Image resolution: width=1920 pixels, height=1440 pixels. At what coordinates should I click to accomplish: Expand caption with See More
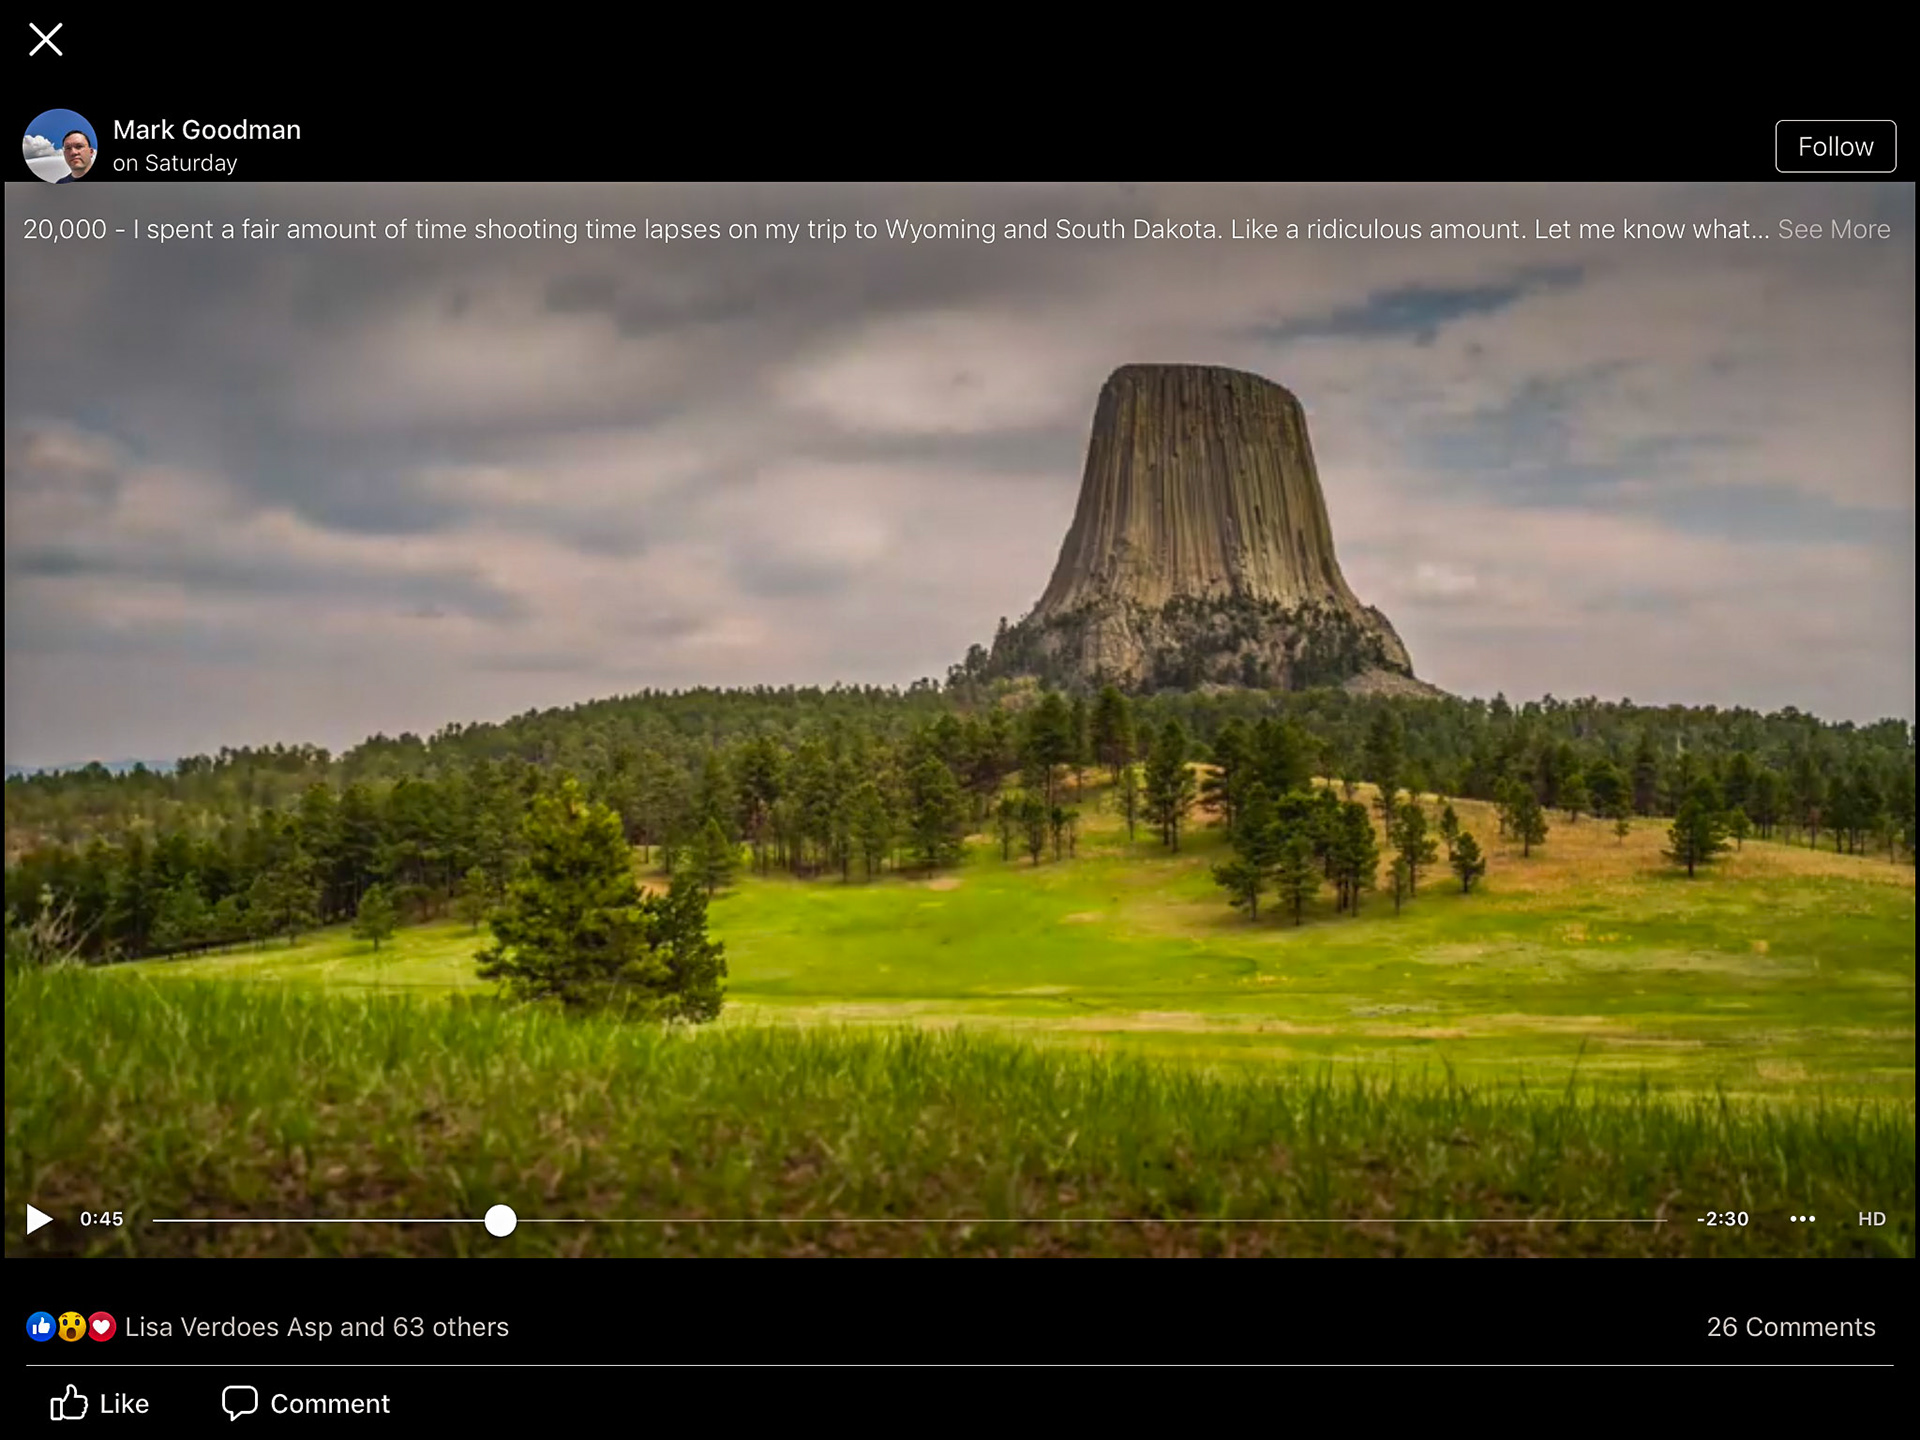click(1833, 229)
